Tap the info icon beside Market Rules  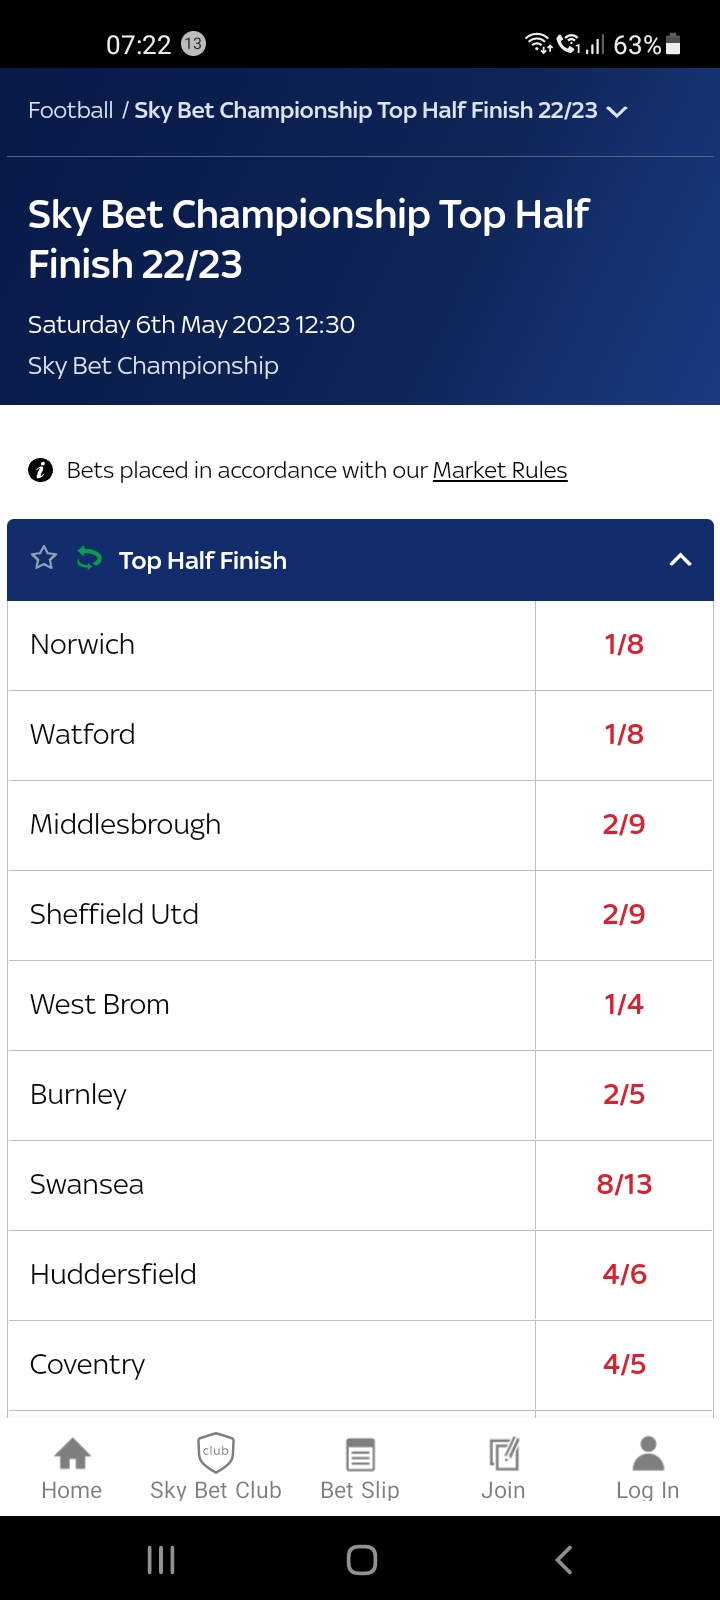(x=40, y=470)
